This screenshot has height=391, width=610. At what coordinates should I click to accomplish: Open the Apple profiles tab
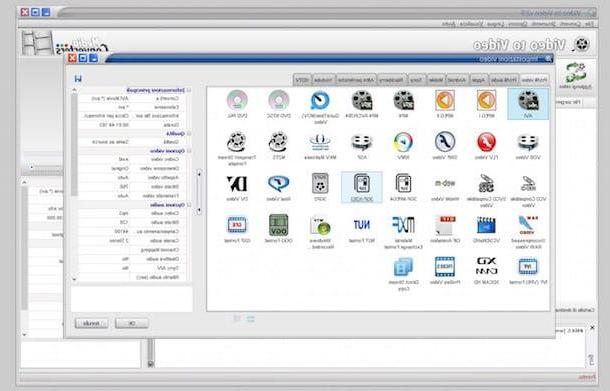pos(479,80)
